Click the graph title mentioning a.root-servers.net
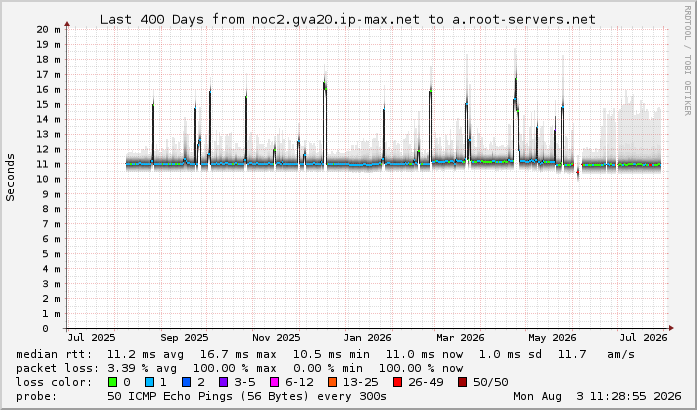Viewport: 697px width, 410px height. (348, 20)
